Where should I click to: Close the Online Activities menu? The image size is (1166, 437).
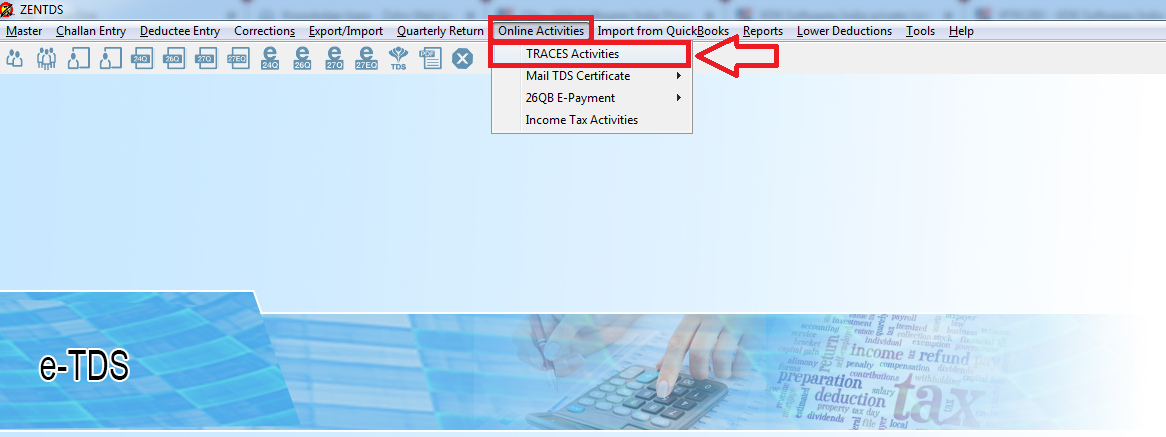(x=541, y=31)
